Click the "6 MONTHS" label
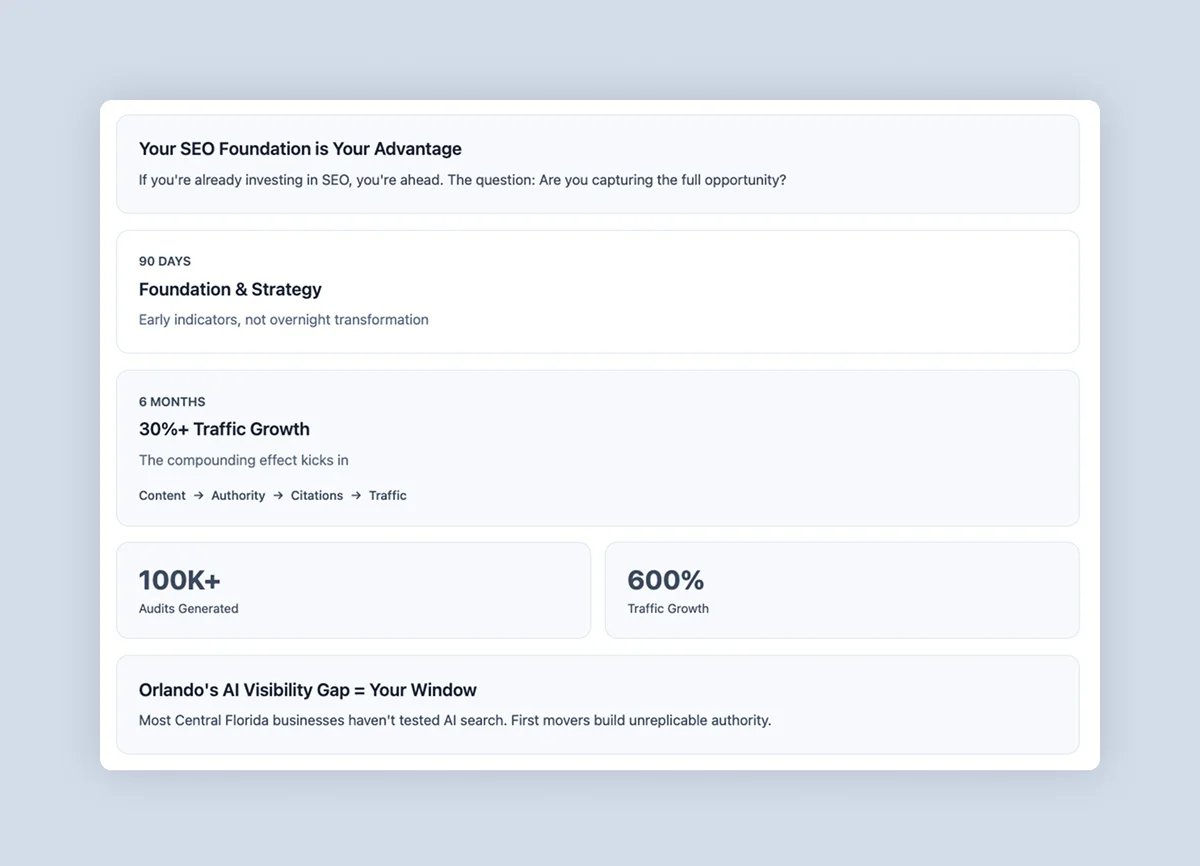1200x866 pixels. 172,402
